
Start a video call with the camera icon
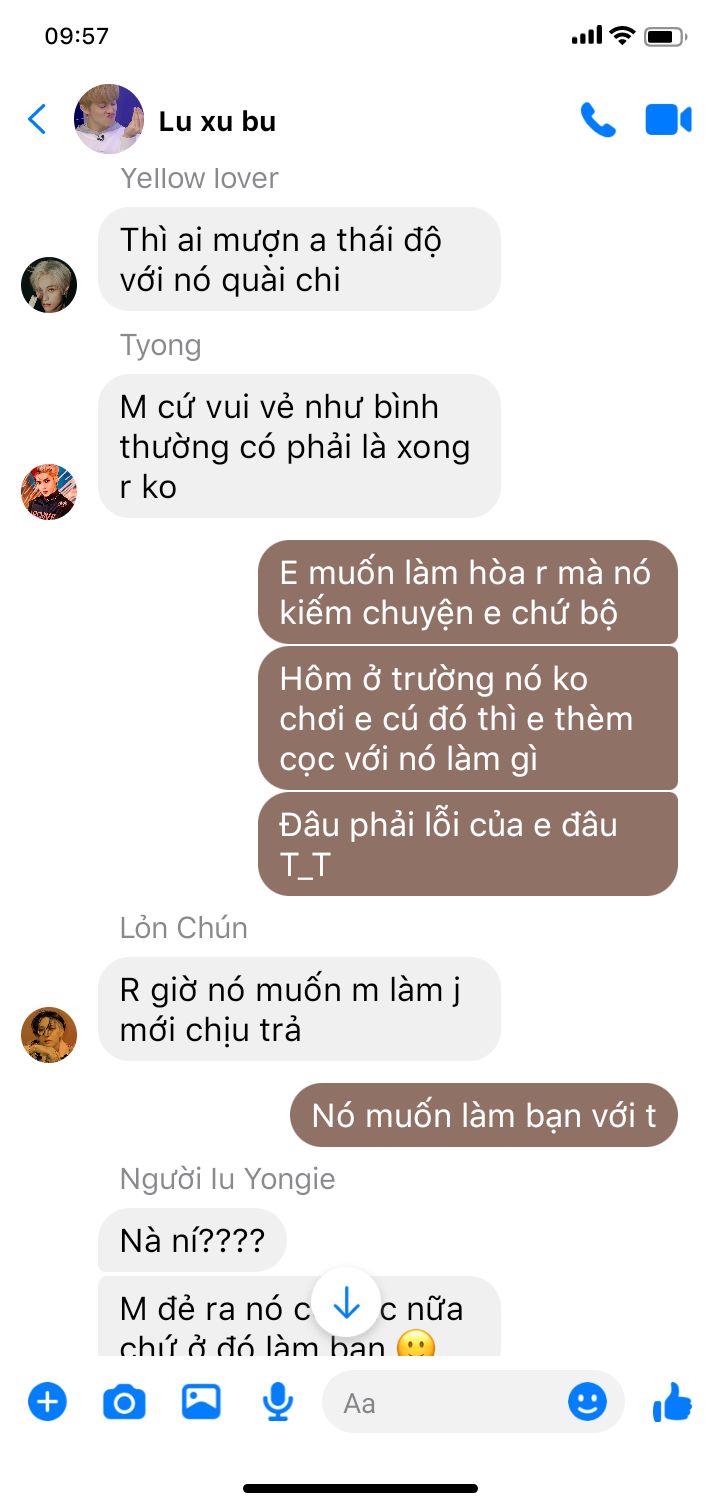(668, 120)
